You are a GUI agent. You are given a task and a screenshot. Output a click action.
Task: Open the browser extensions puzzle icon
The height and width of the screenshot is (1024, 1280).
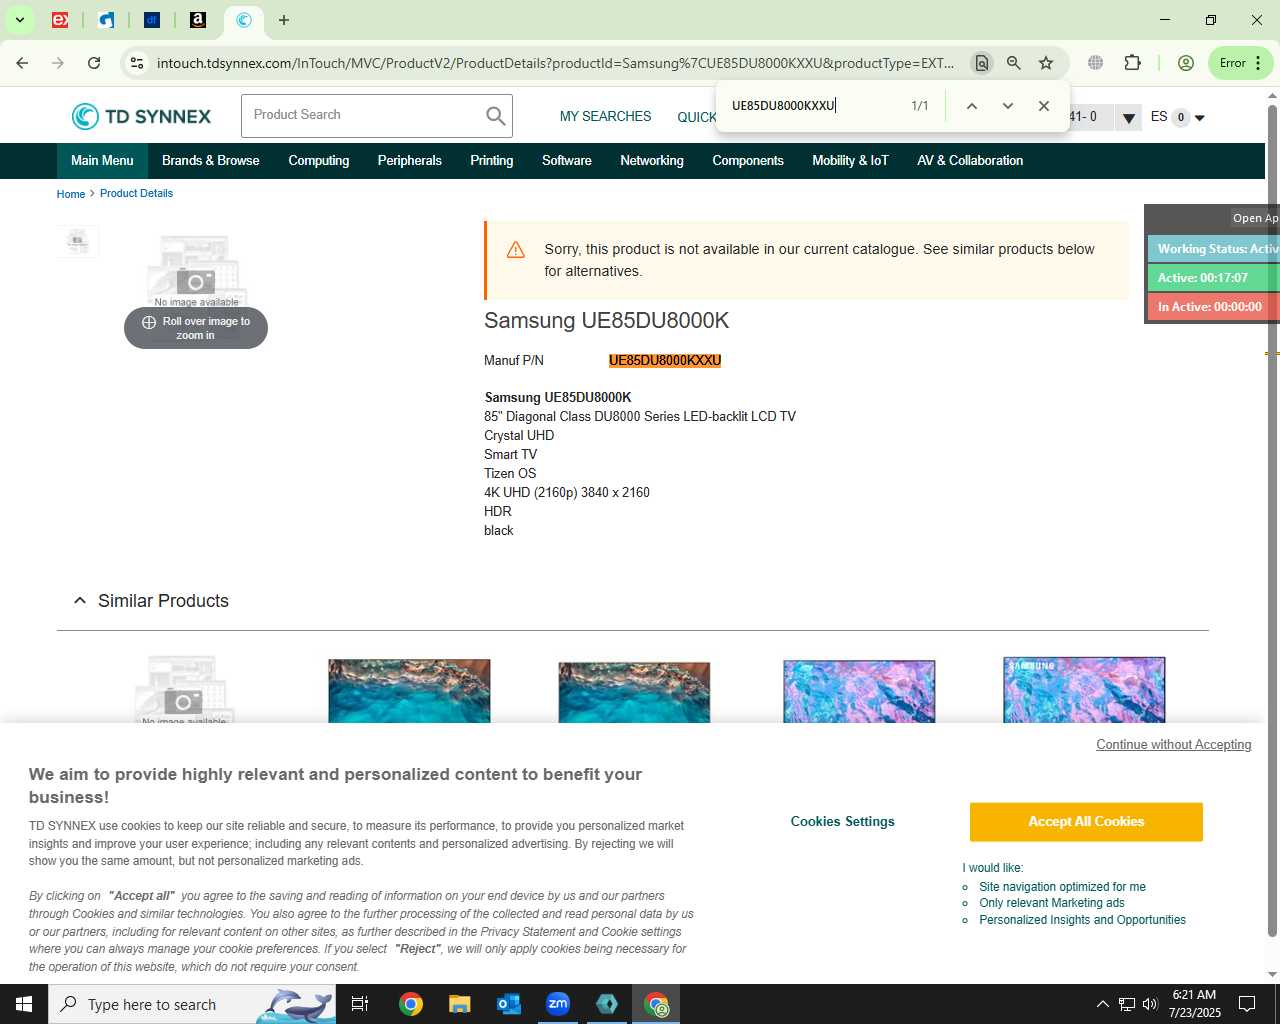tap(1132, 63)
